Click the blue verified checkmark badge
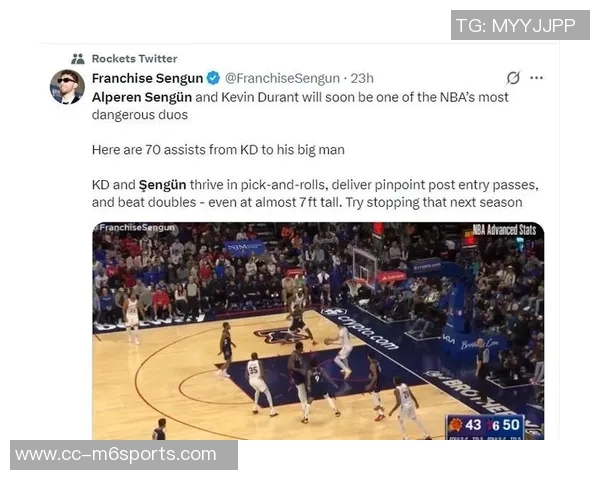 point(213,78)
